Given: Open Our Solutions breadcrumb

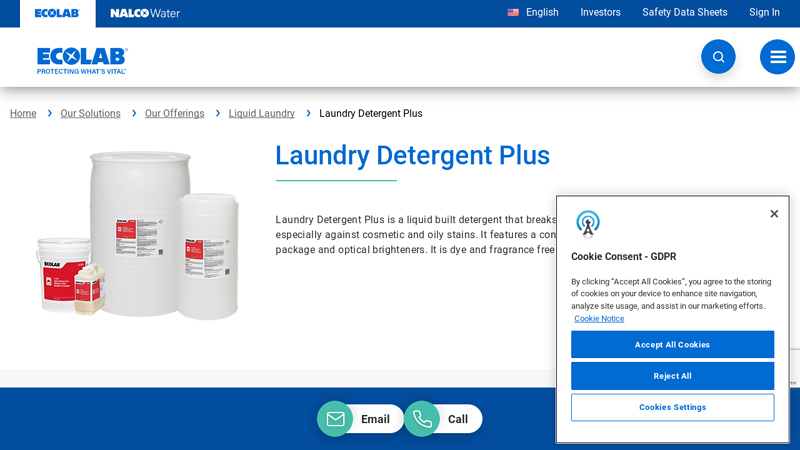Looking at the screenshot, I should (x=90, y=113).
